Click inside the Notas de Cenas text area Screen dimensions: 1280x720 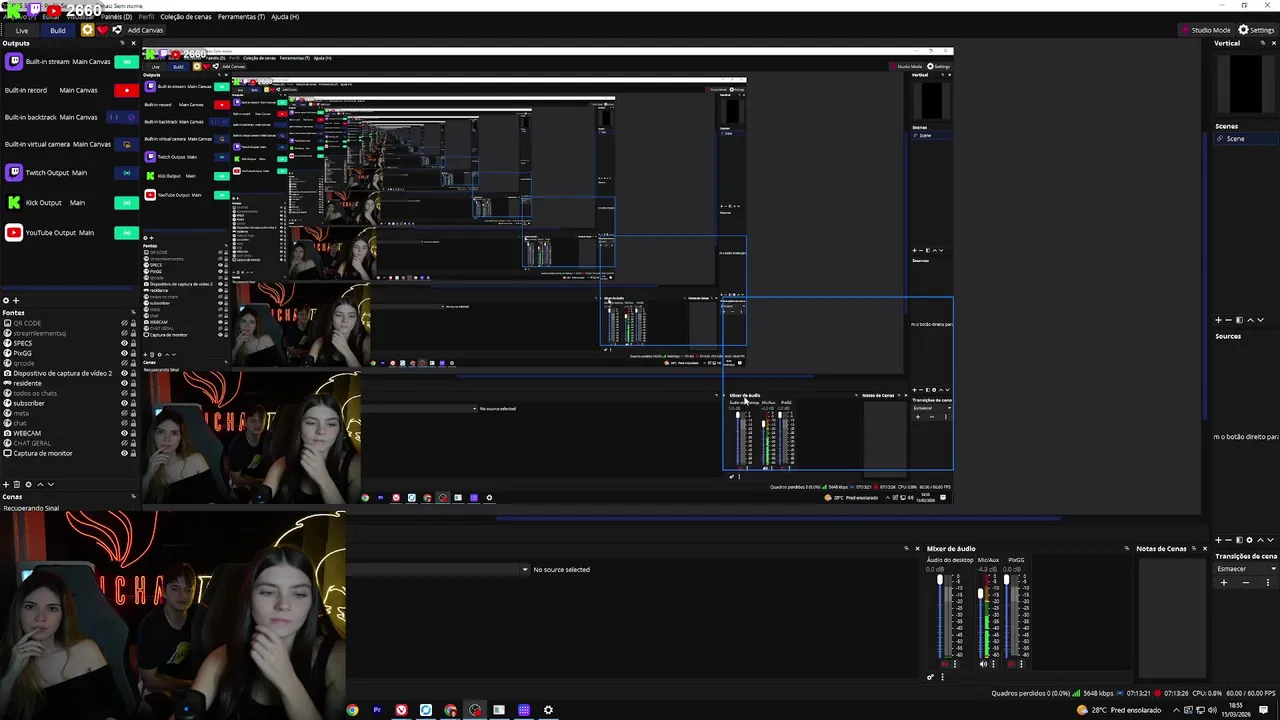[1172, 617]
